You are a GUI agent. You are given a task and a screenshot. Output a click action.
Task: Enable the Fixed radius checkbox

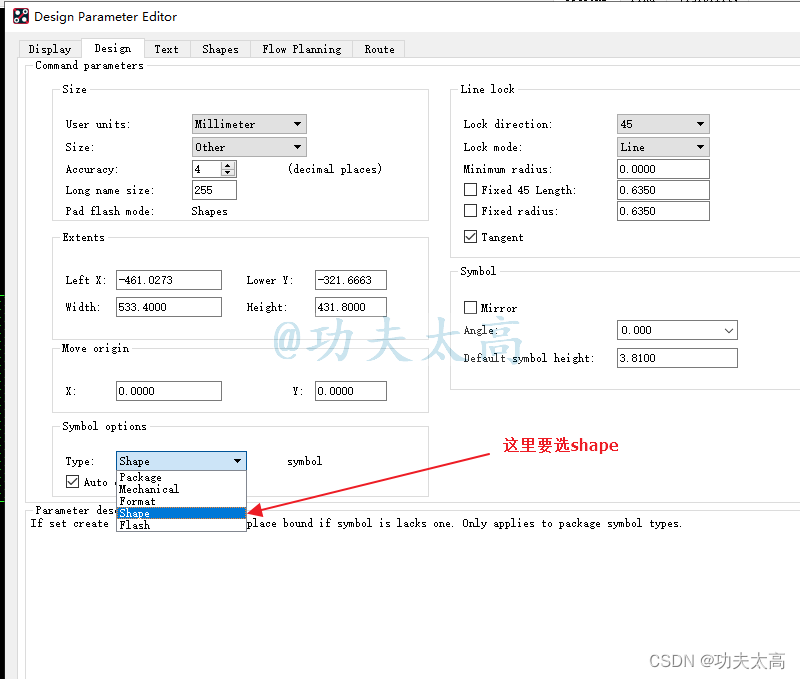(x=471, y=211)
